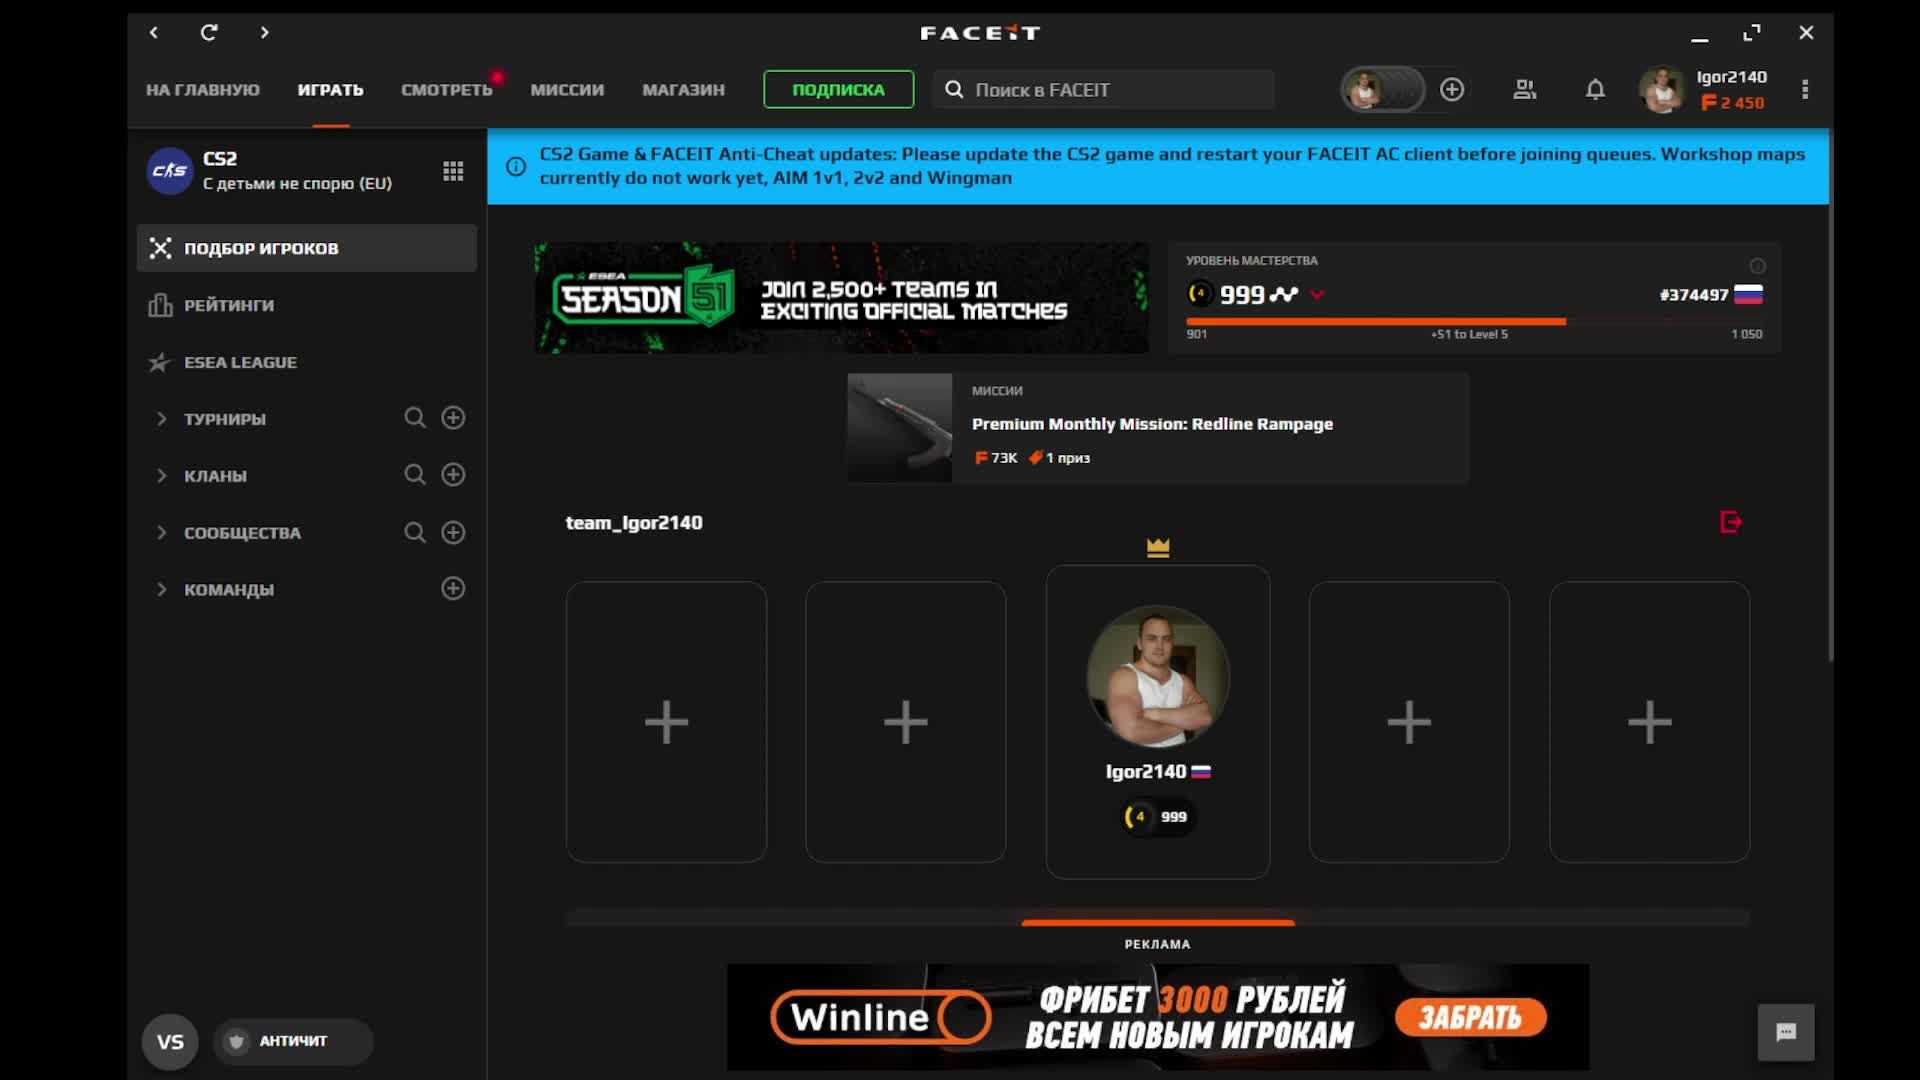Screen dimensions: 1920x1080
Task: Click the Забрать button on the Winline ad
Action: [1470, 1018]
